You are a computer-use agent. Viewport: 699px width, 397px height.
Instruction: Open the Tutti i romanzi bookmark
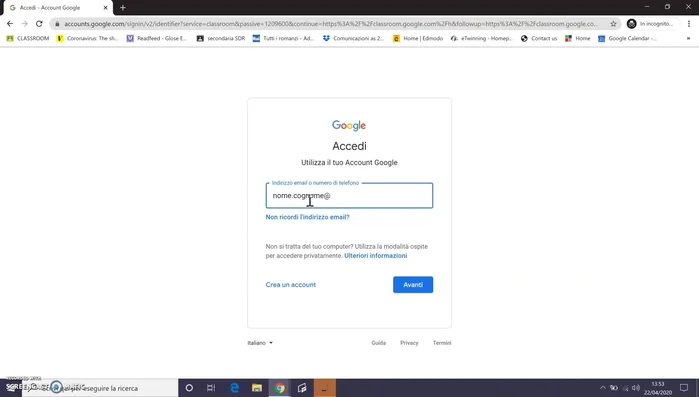pos(283,38)
